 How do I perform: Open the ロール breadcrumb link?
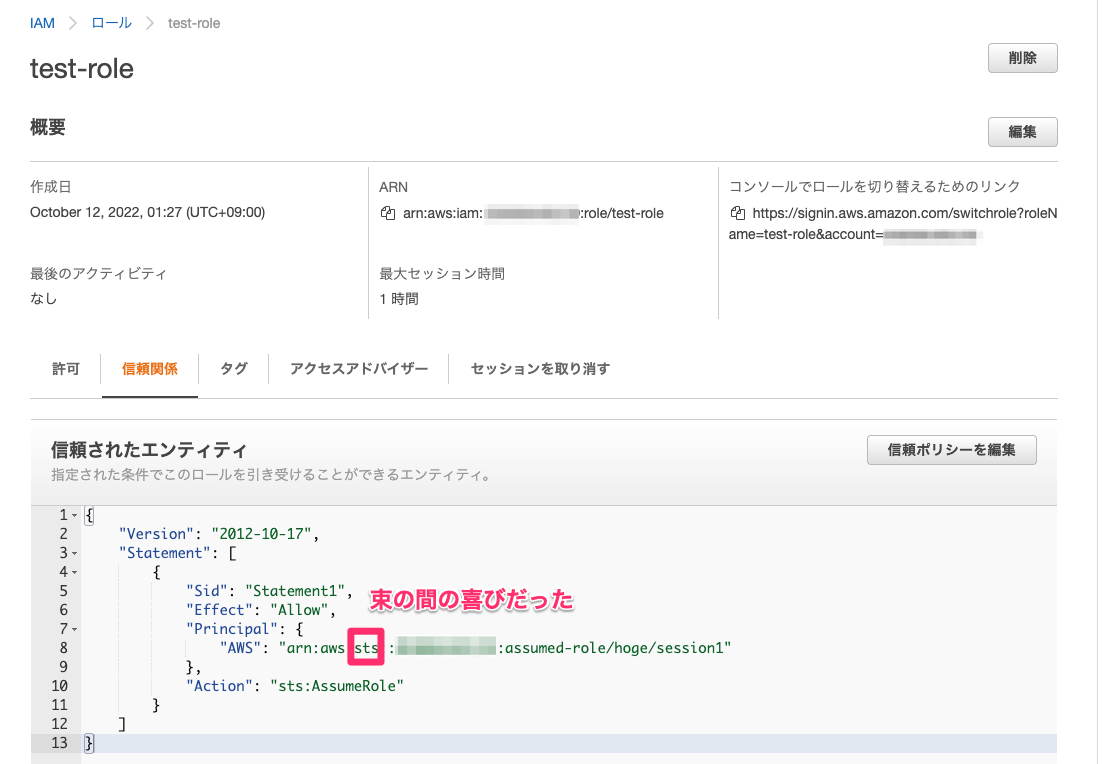111,22
